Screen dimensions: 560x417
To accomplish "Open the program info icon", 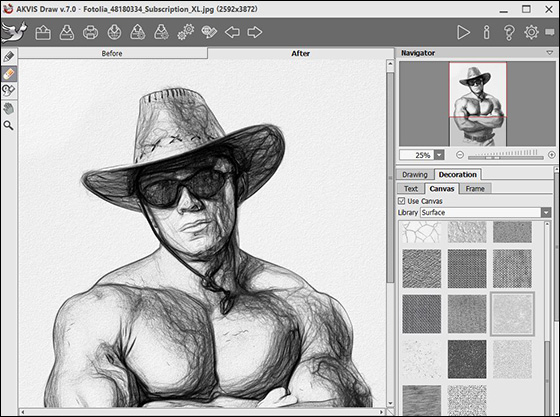I will click(x=486, y=32).
